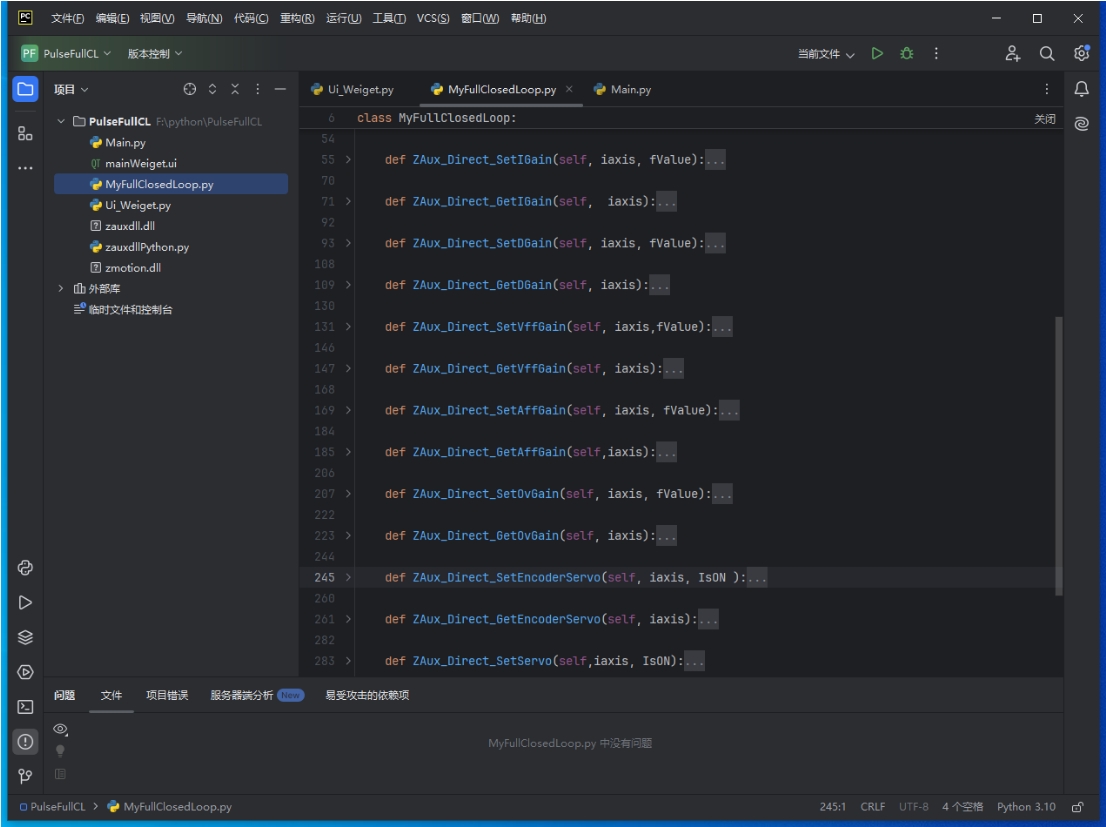Open current file run configuration dropdown
This screenshot has width=1106, height=827.
coord(826,54)
